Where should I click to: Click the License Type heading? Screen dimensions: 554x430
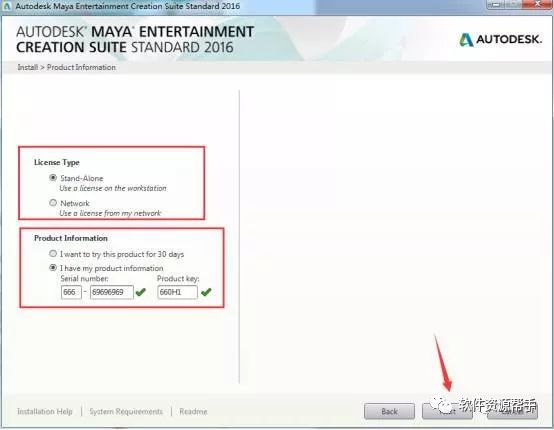[x=57, y=163]
